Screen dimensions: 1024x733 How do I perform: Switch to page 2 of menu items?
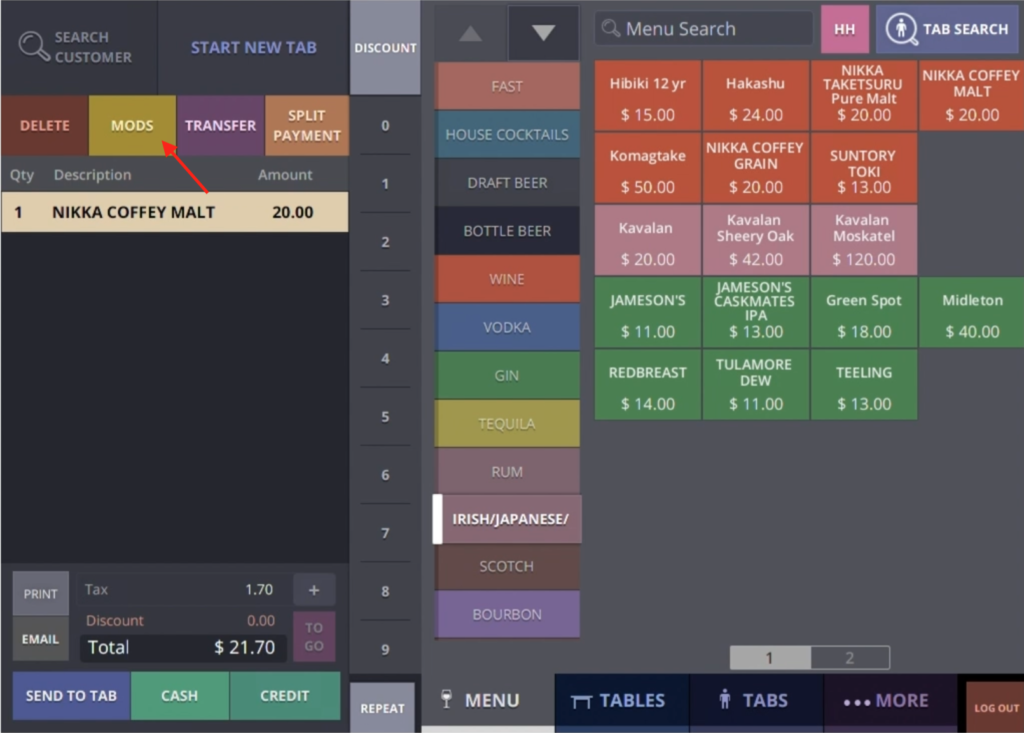(x=849, y=657)
